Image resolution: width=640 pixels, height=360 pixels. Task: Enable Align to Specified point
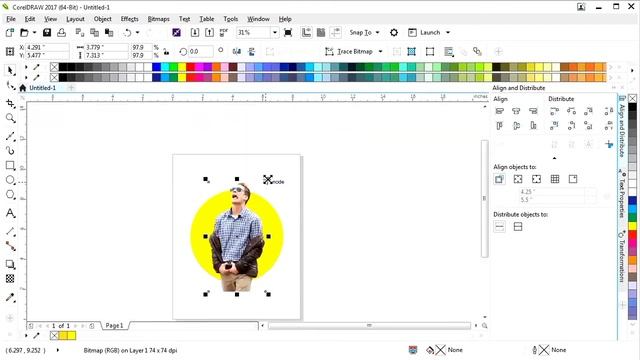(x=573, y=179)
